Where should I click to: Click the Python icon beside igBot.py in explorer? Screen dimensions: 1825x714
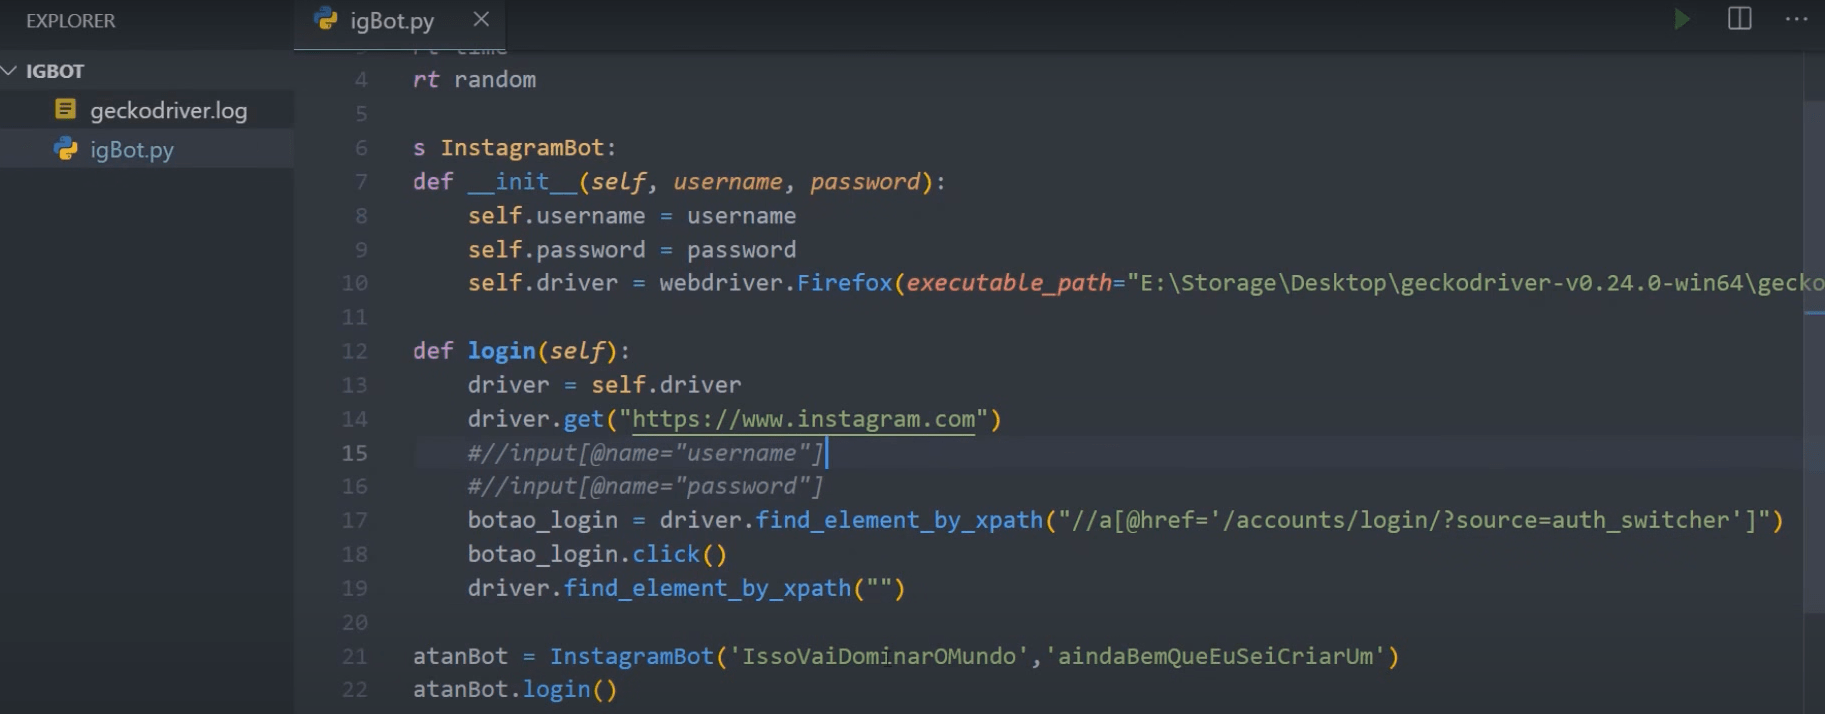pos(66,149)
